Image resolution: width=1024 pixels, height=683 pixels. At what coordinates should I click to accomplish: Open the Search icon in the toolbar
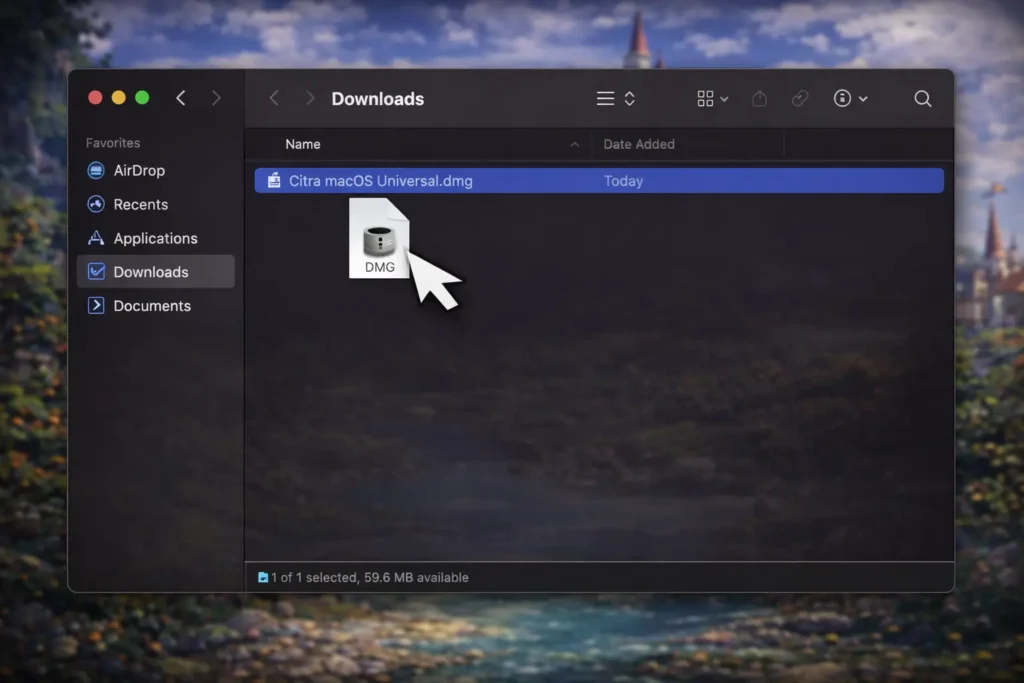coord(921,98)
